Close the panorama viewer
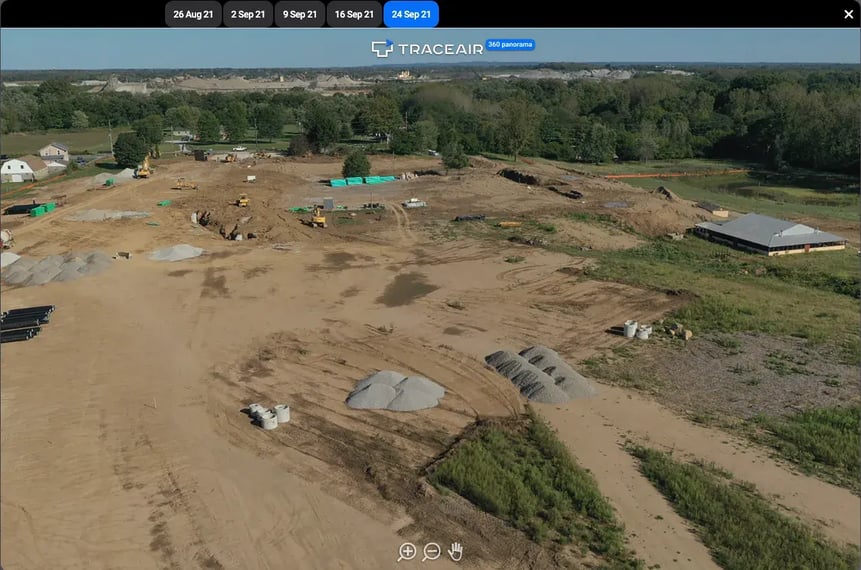Screen dimensions: 861x570 (848, 14)
